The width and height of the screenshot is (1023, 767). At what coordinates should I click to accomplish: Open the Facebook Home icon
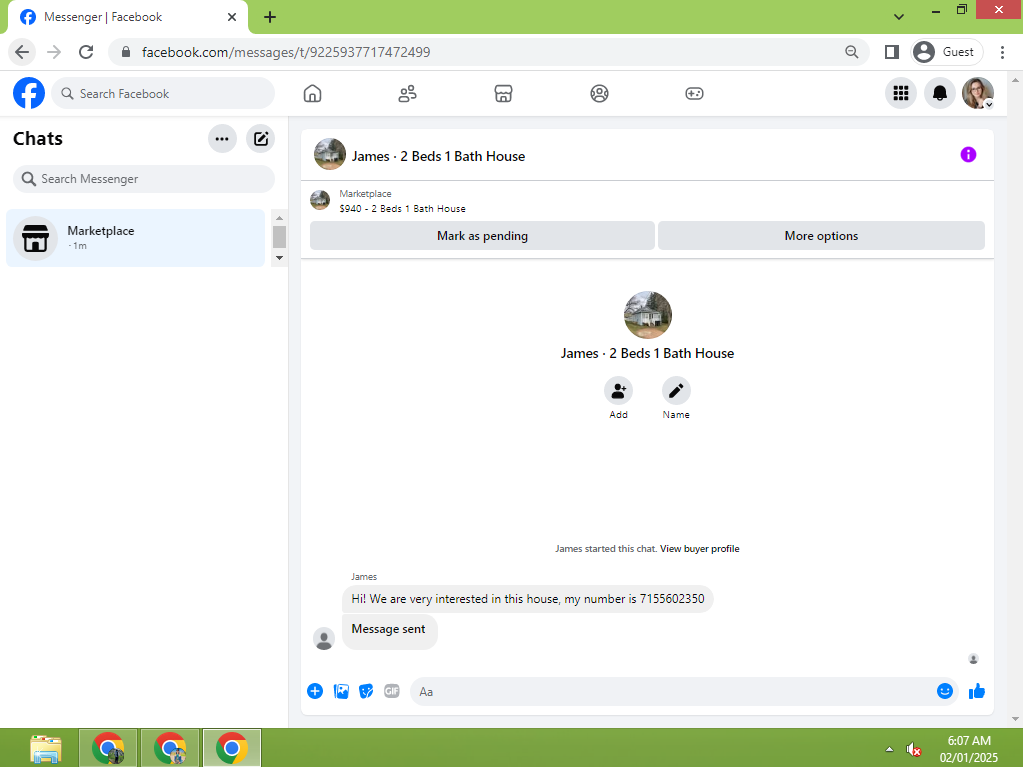pos(313,93)
